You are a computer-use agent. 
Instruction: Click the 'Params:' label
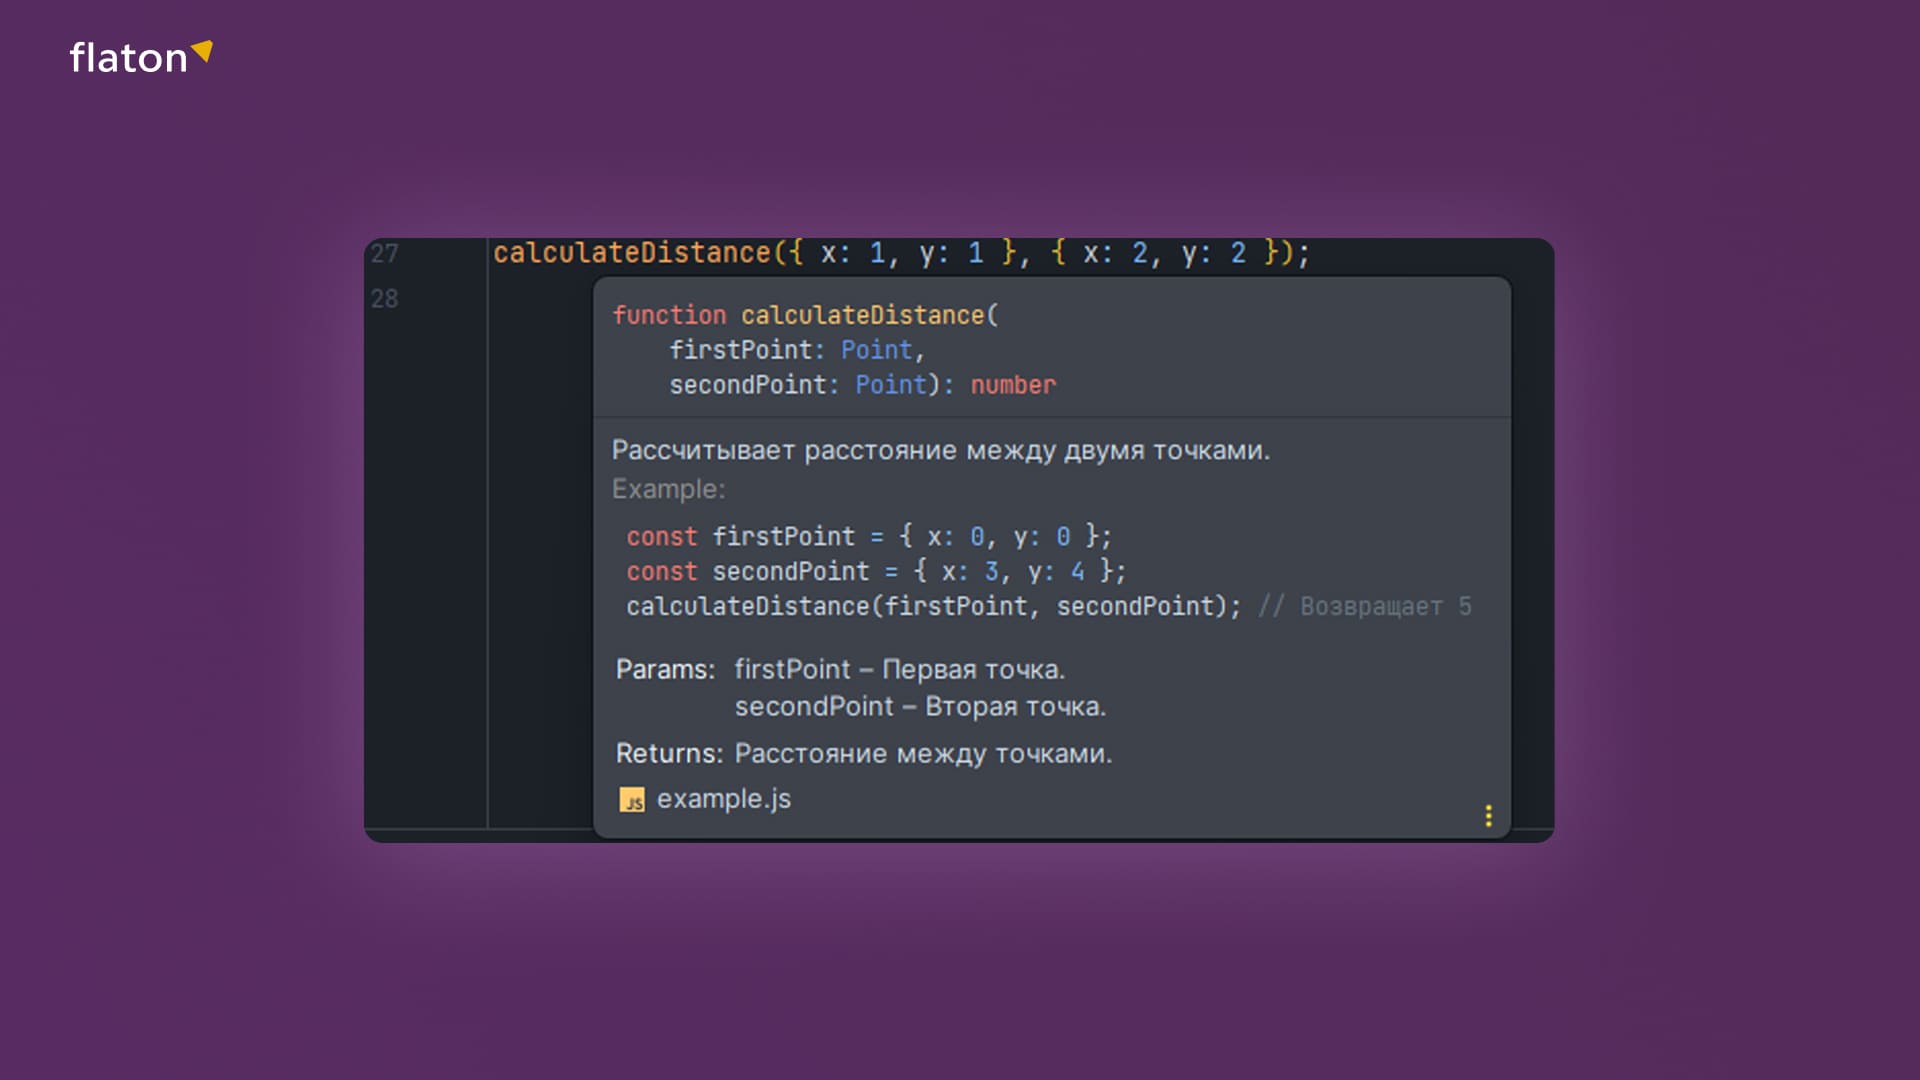point(665,670)
